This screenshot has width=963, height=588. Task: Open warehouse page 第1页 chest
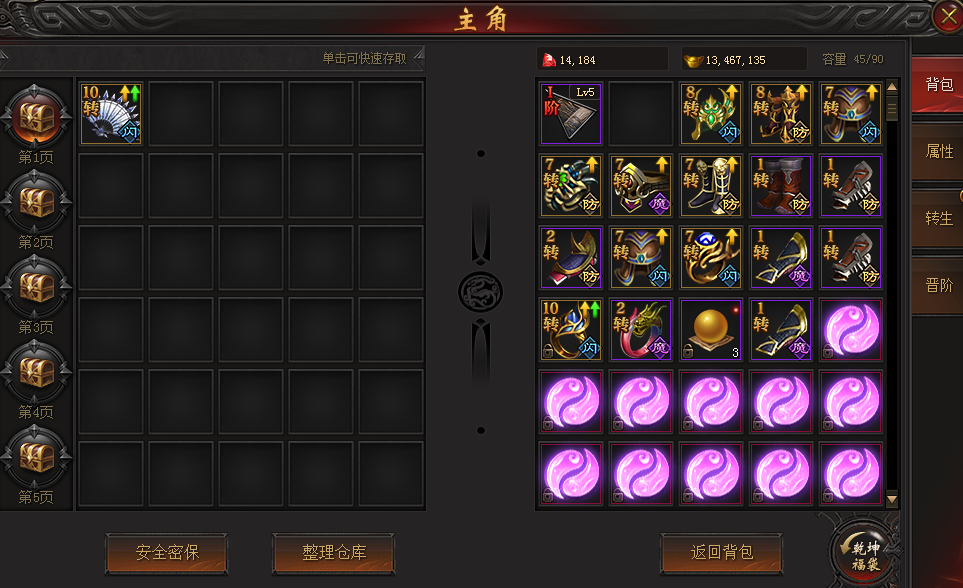[x=36, y=118]
